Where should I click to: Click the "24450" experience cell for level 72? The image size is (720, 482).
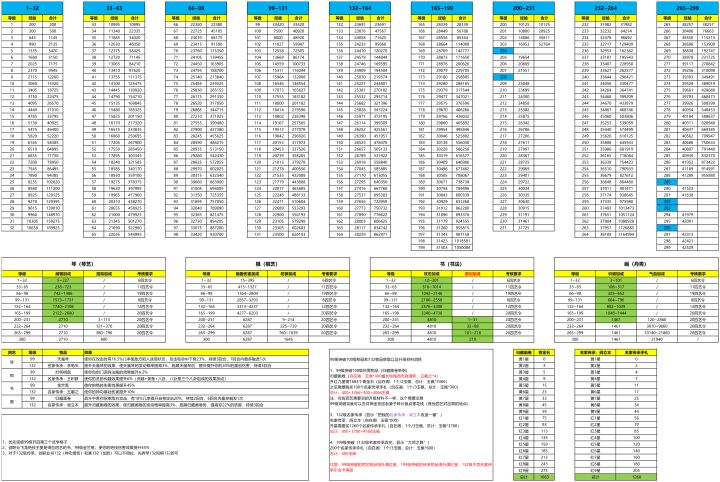(196, 64)
